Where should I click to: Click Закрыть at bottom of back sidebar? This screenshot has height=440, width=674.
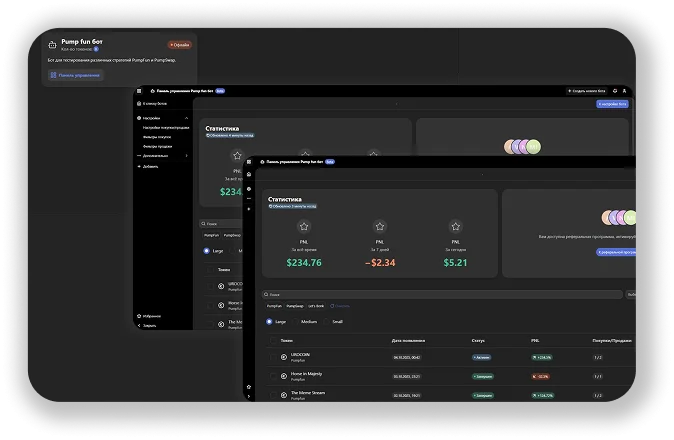point(147,325)
